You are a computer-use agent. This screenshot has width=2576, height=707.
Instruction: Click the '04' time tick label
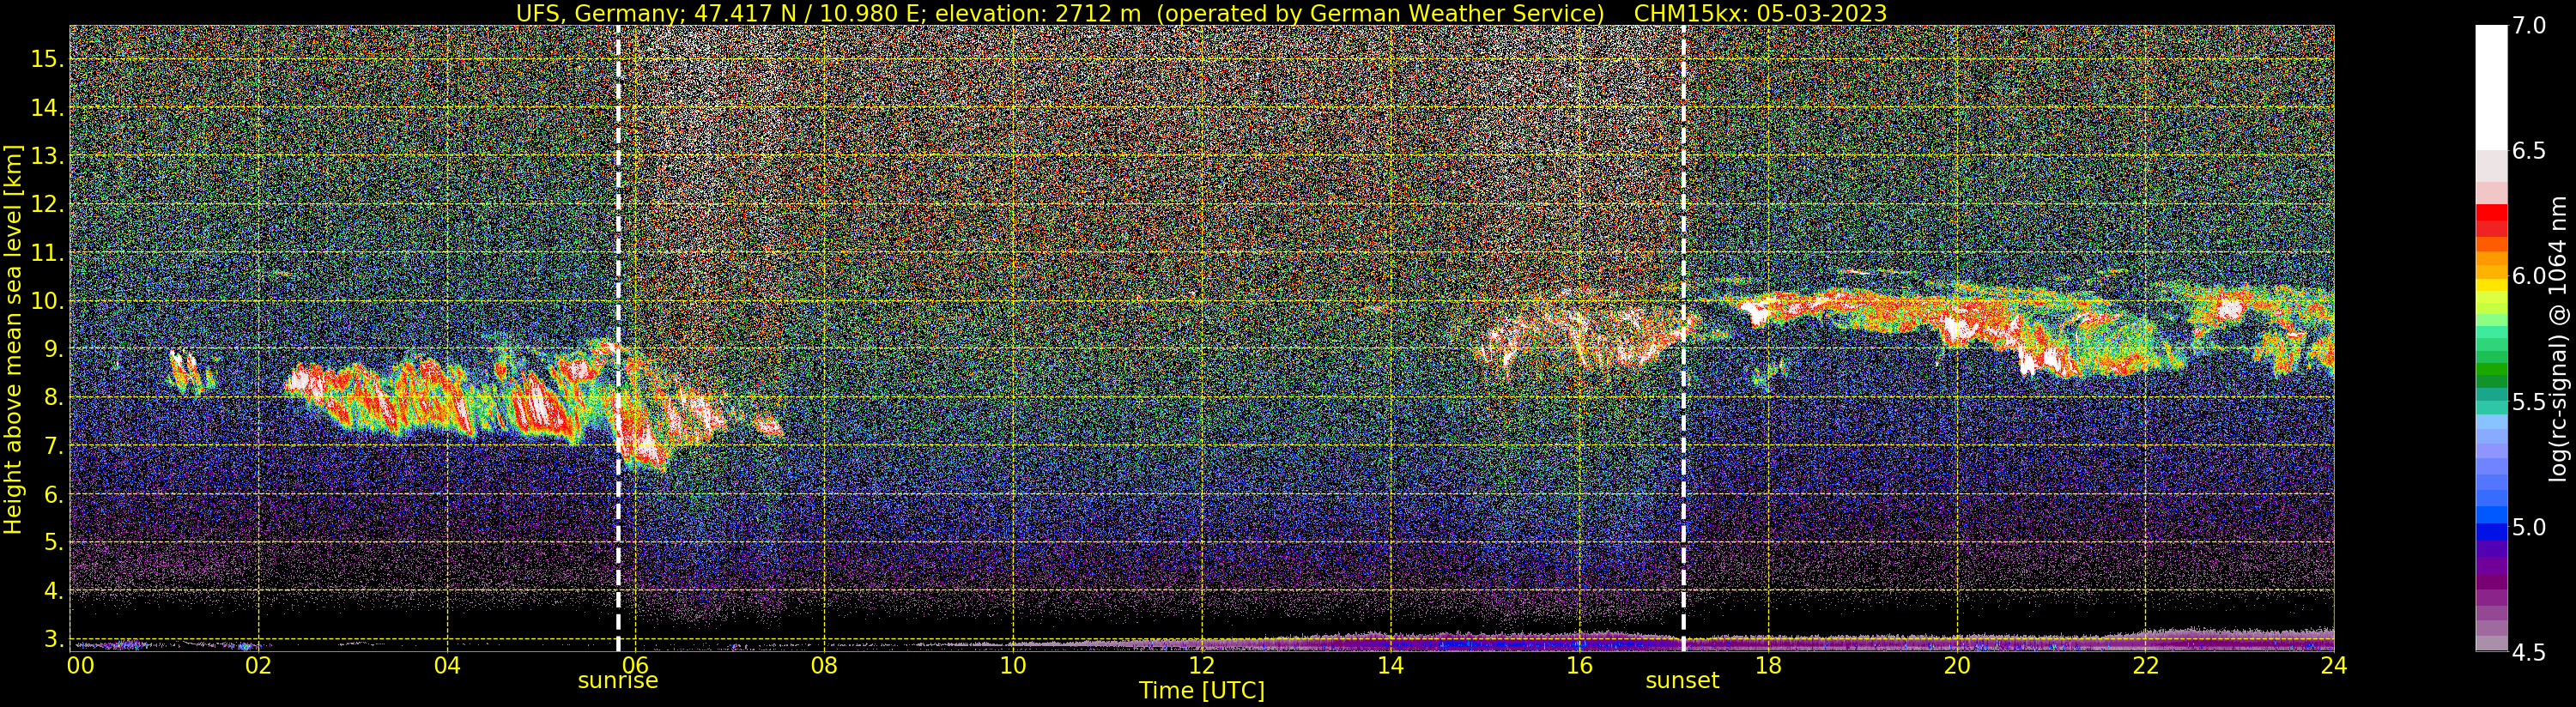[x=447, y=665]
